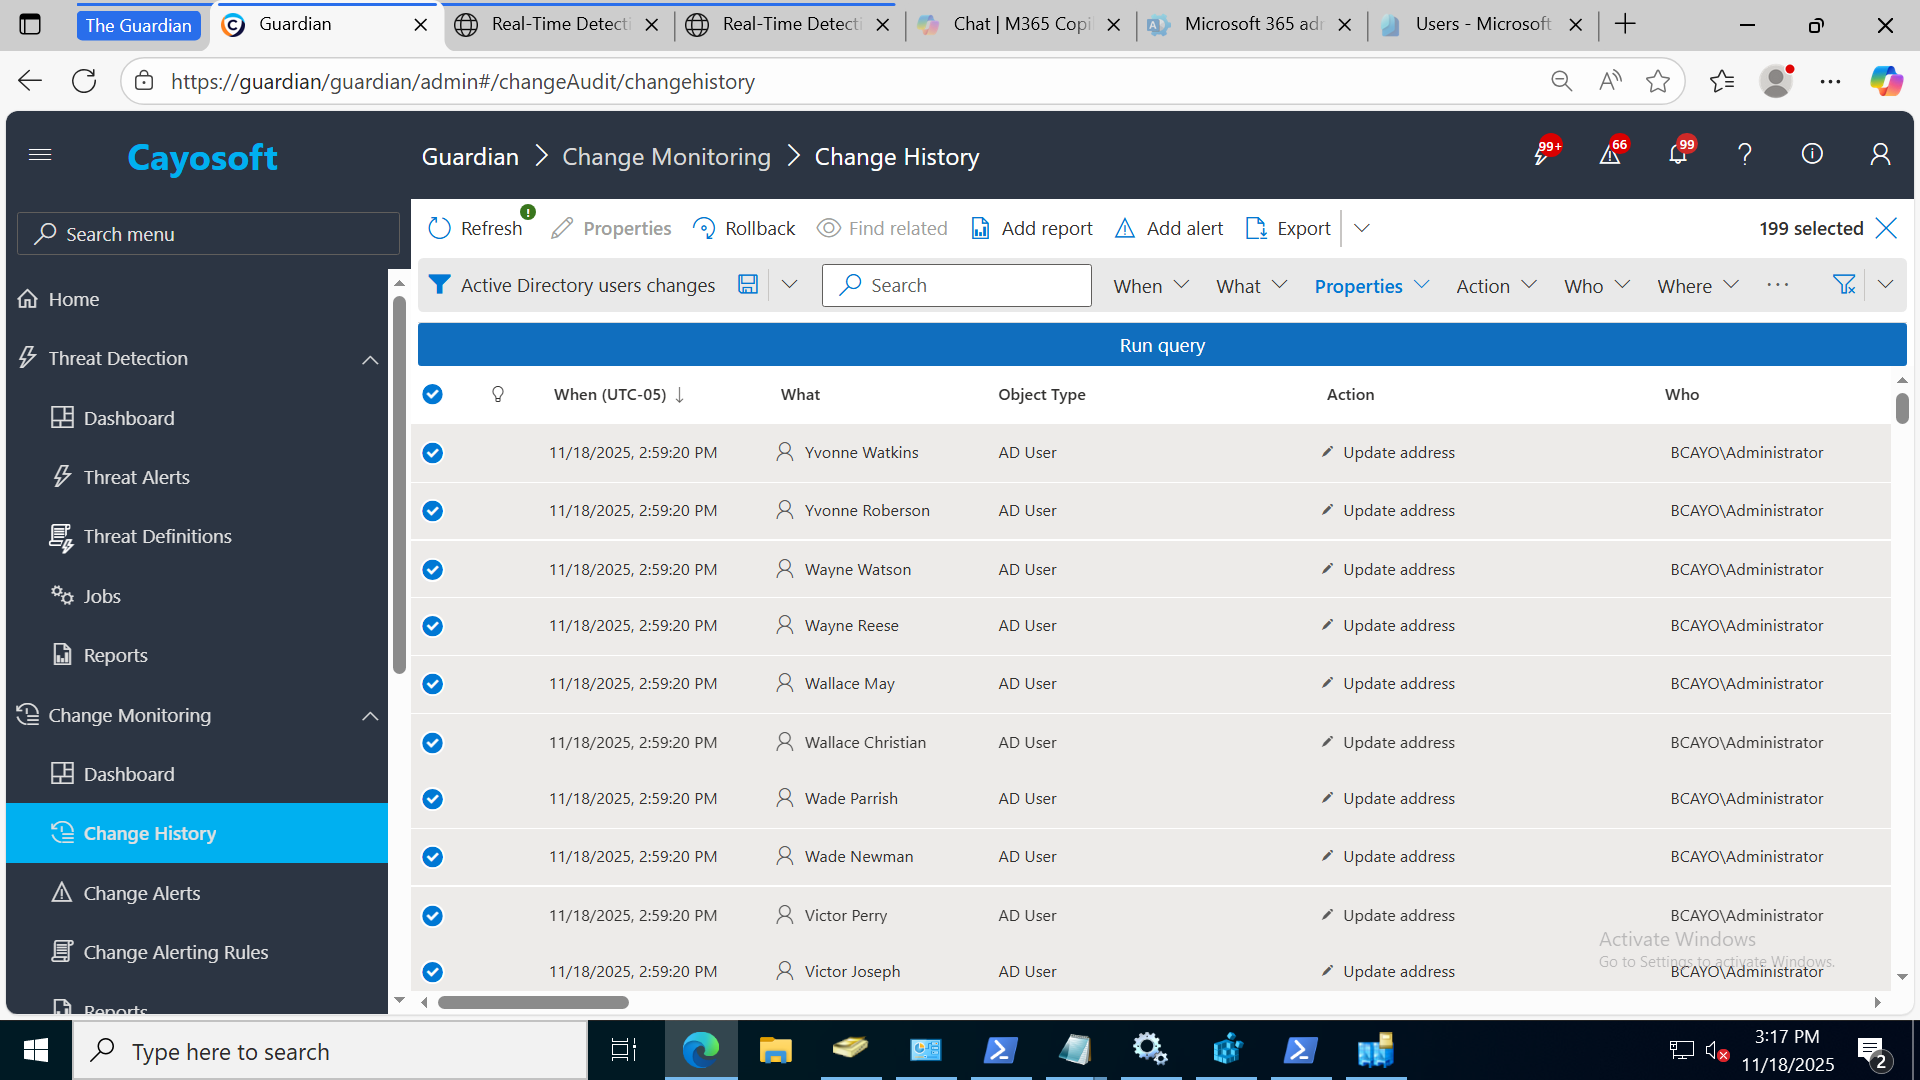The width and height of the screenshot is (1920, 1080).
Task: Click the horizontal scrollbar thumb below the results table
Action: click(x=533, y=1002)
